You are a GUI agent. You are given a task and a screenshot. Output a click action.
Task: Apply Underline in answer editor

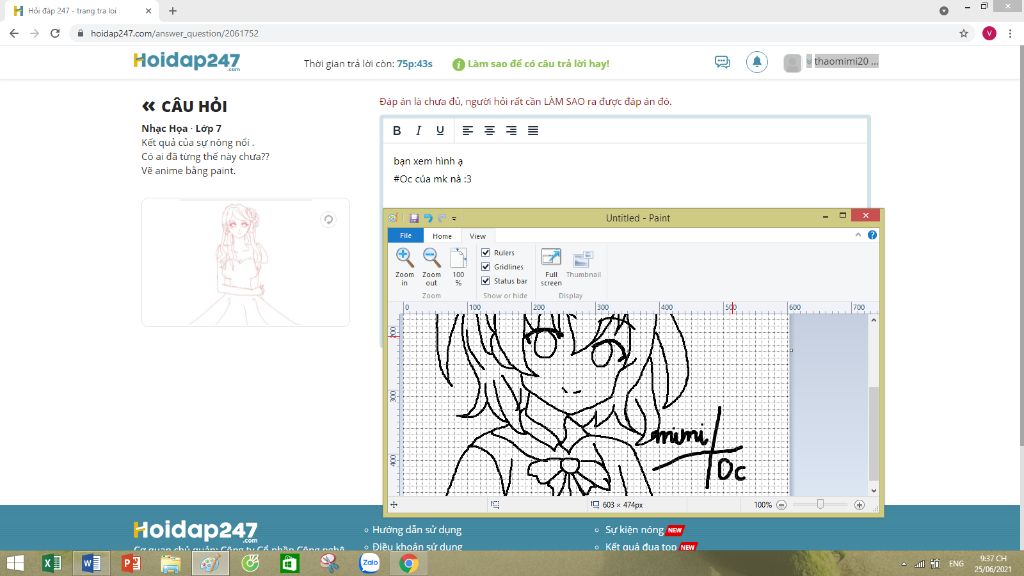[440, 131]
